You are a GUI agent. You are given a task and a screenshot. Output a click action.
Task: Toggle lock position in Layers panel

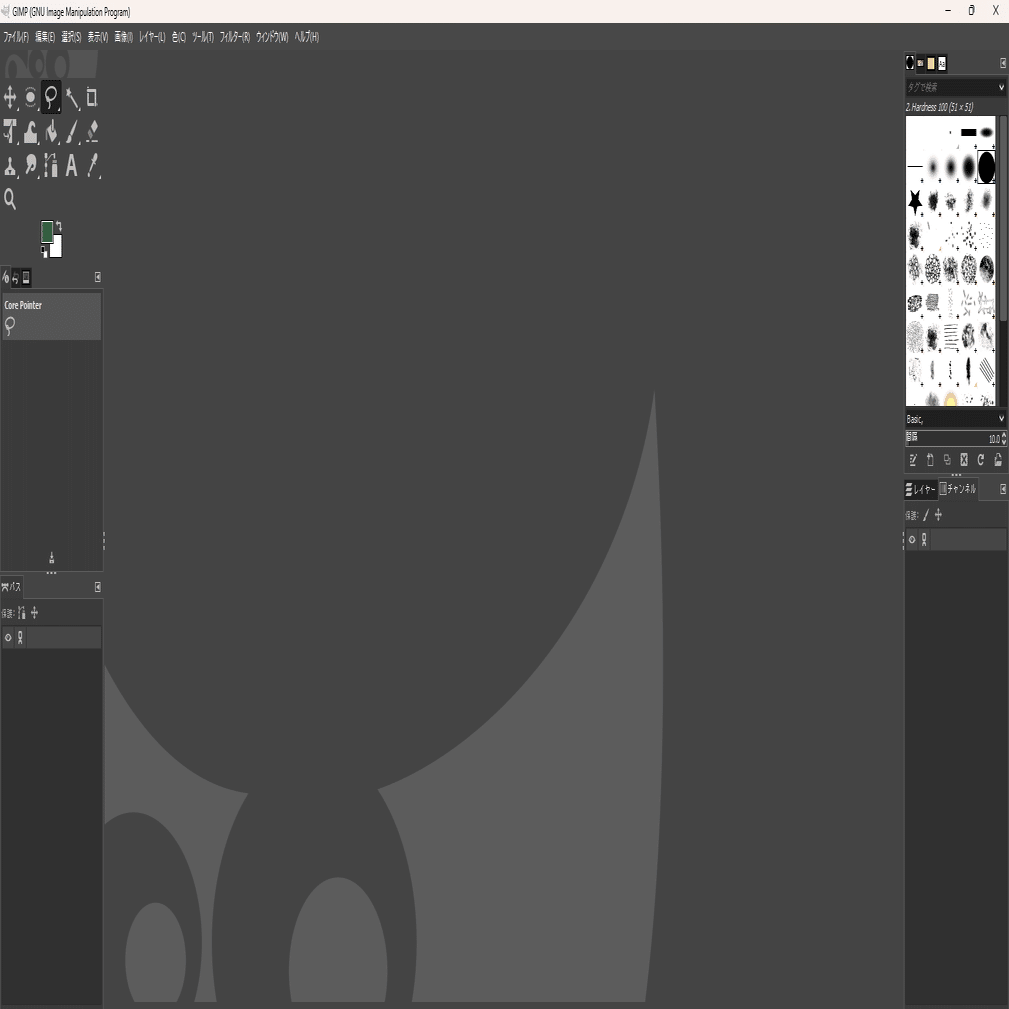pyautogui.click(x=938, y=515)
